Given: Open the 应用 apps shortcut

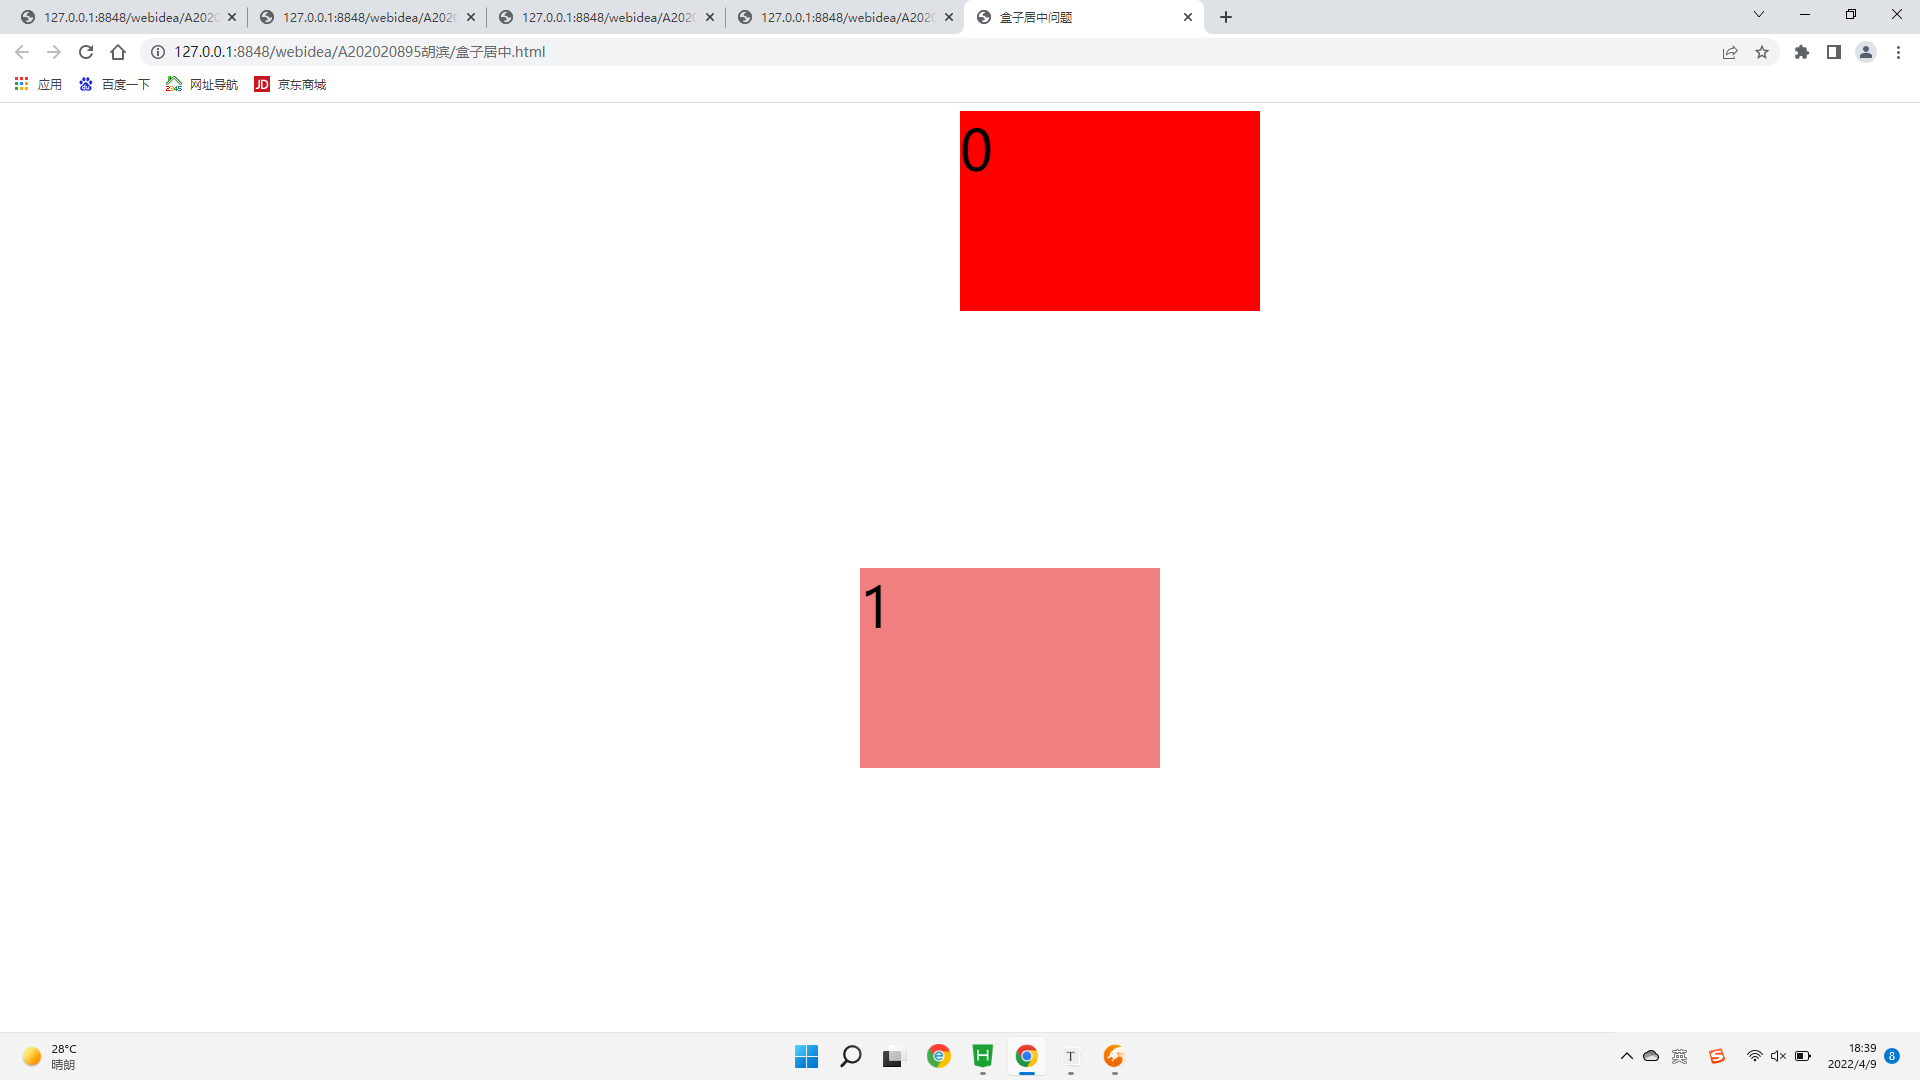Looking at the screenshot, I should [38, 84].
